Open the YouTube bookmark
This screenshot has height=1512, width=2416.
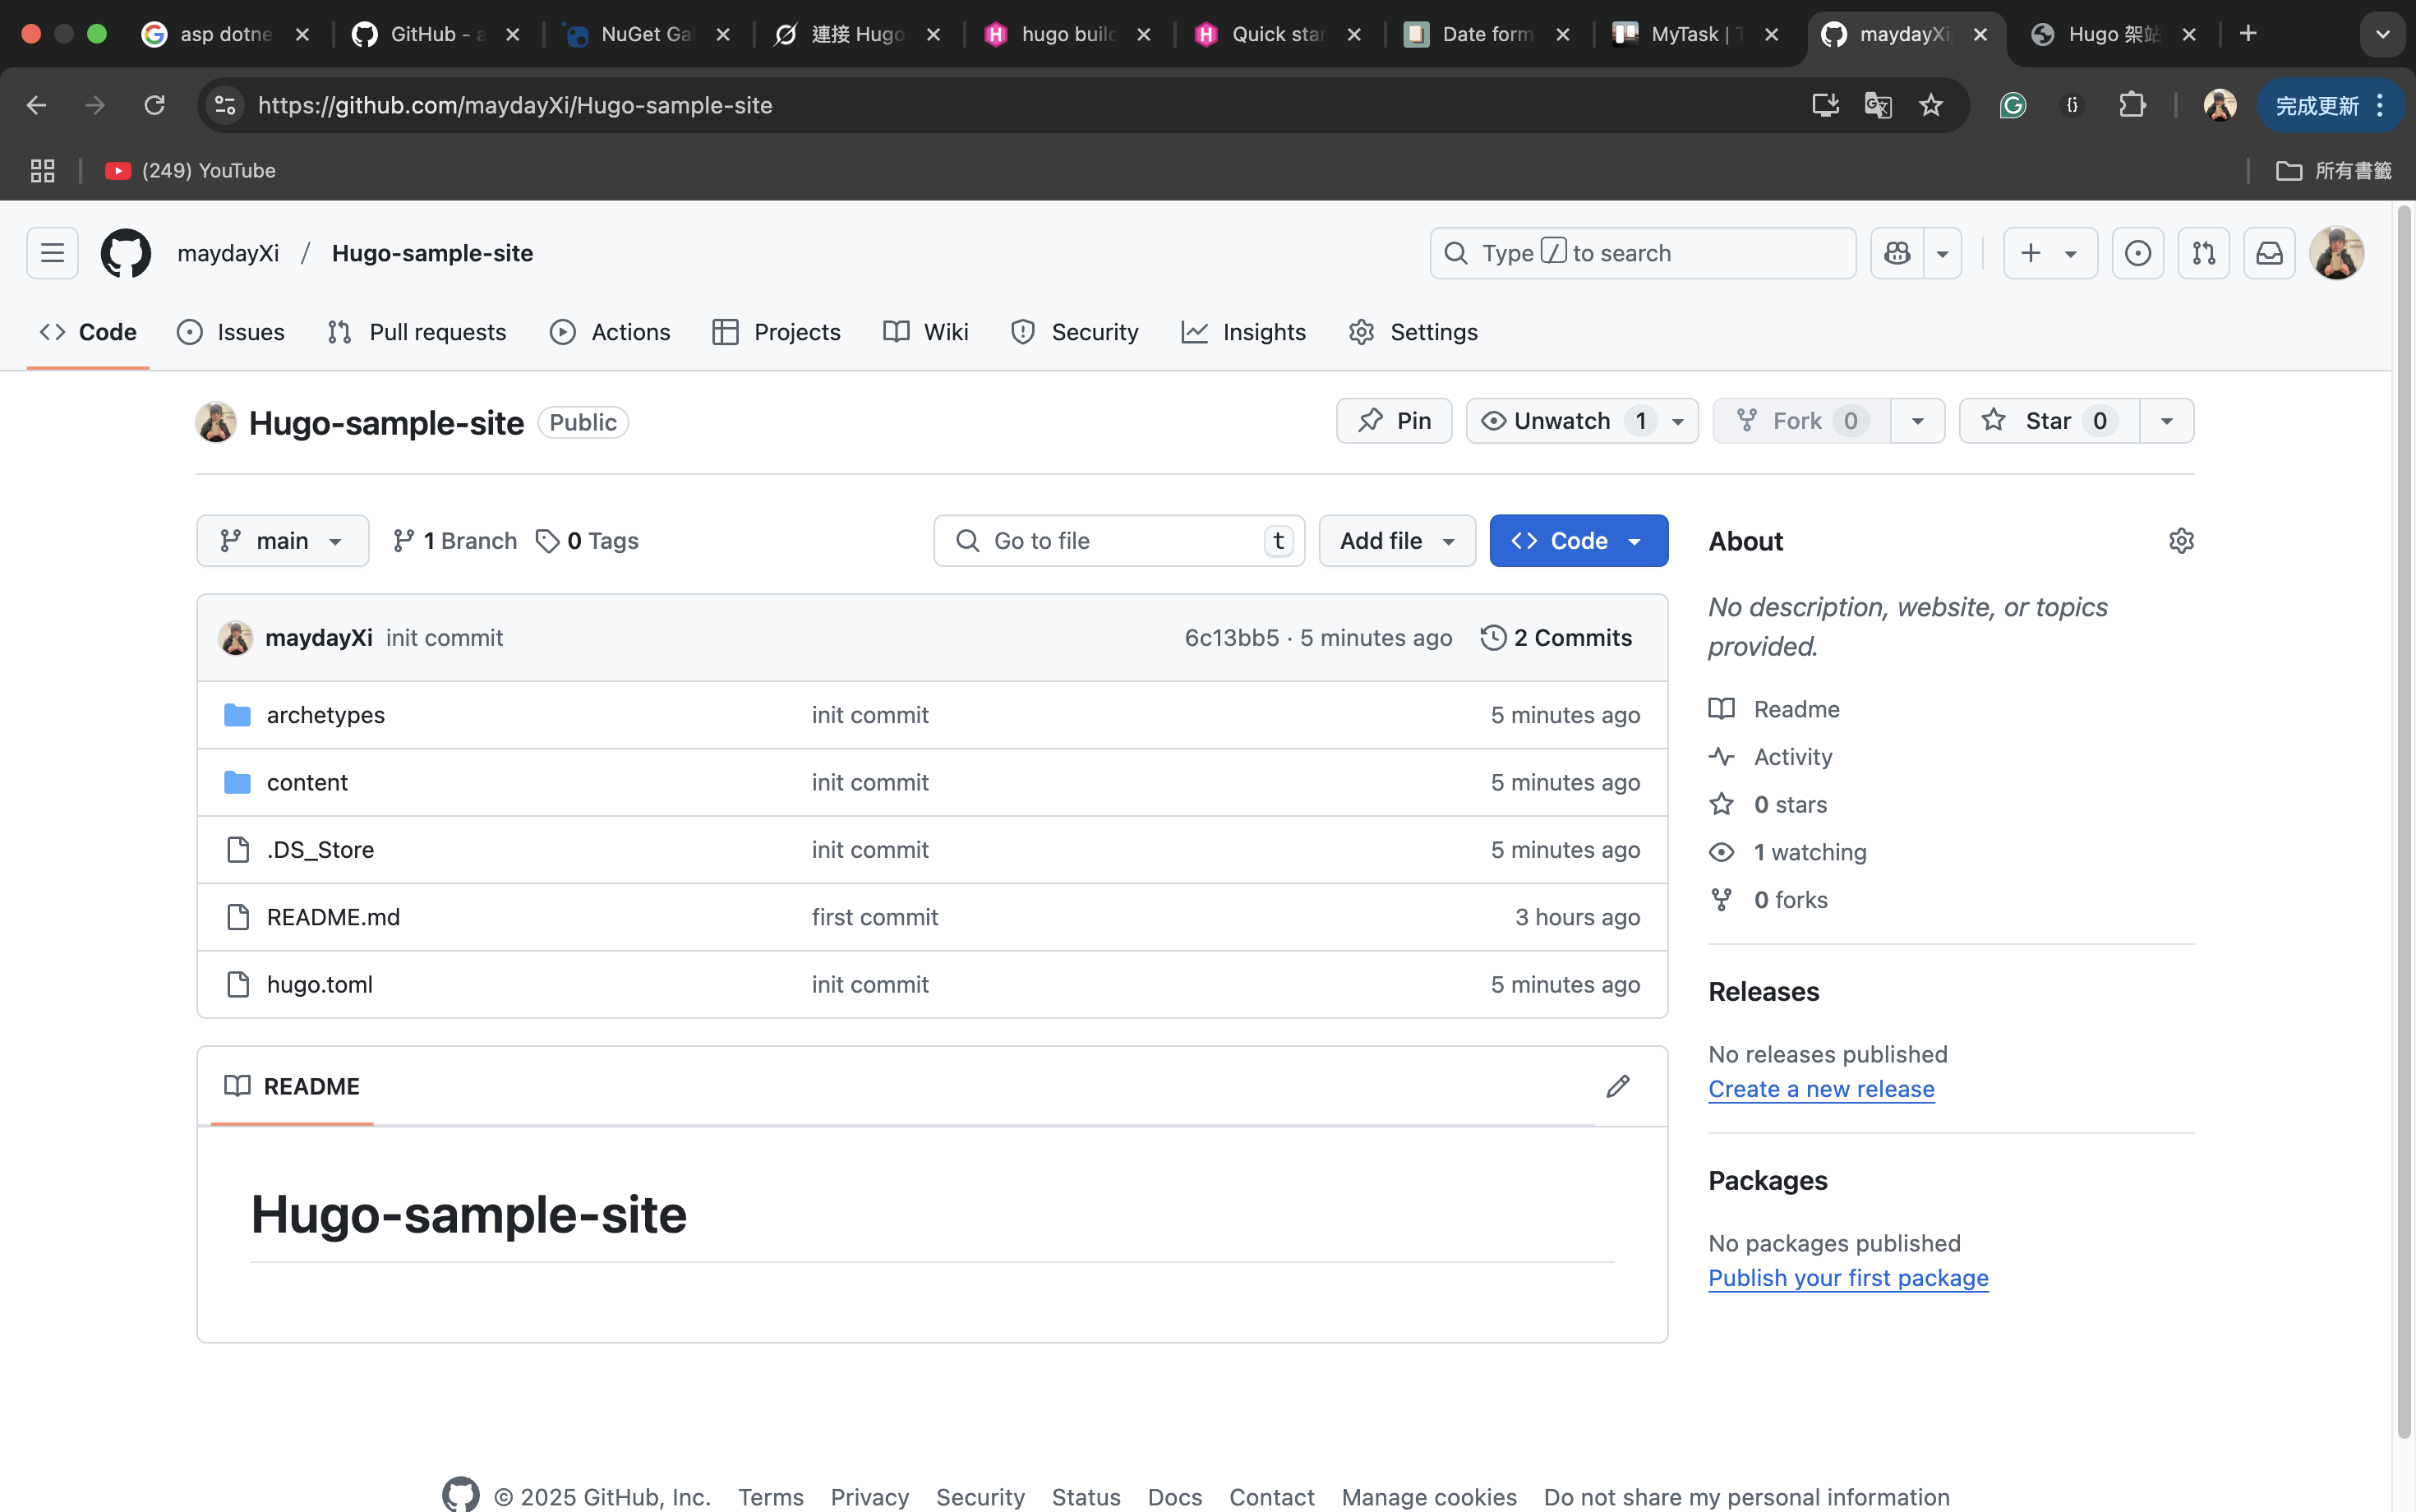click(190, 171)
